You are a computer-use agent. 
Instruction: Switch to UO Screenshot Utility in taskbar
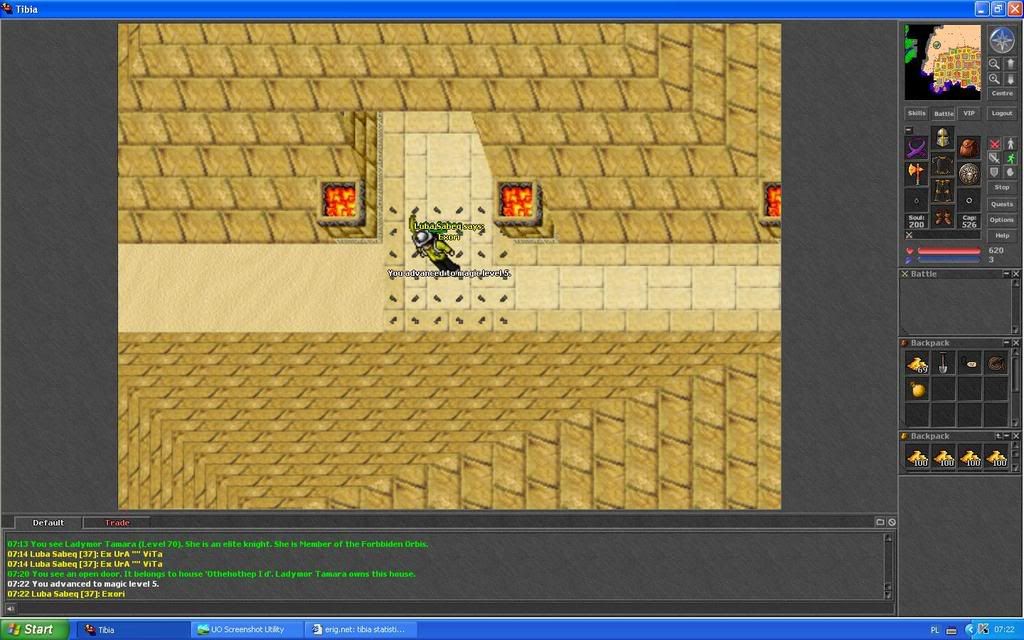pyautogui.click(x=247, y=630)
